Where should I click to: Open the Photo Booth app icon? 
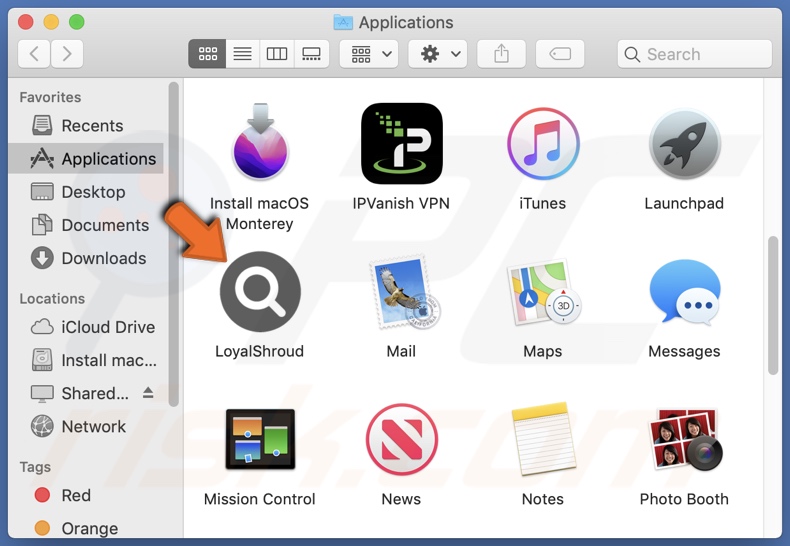pos(685,439)
